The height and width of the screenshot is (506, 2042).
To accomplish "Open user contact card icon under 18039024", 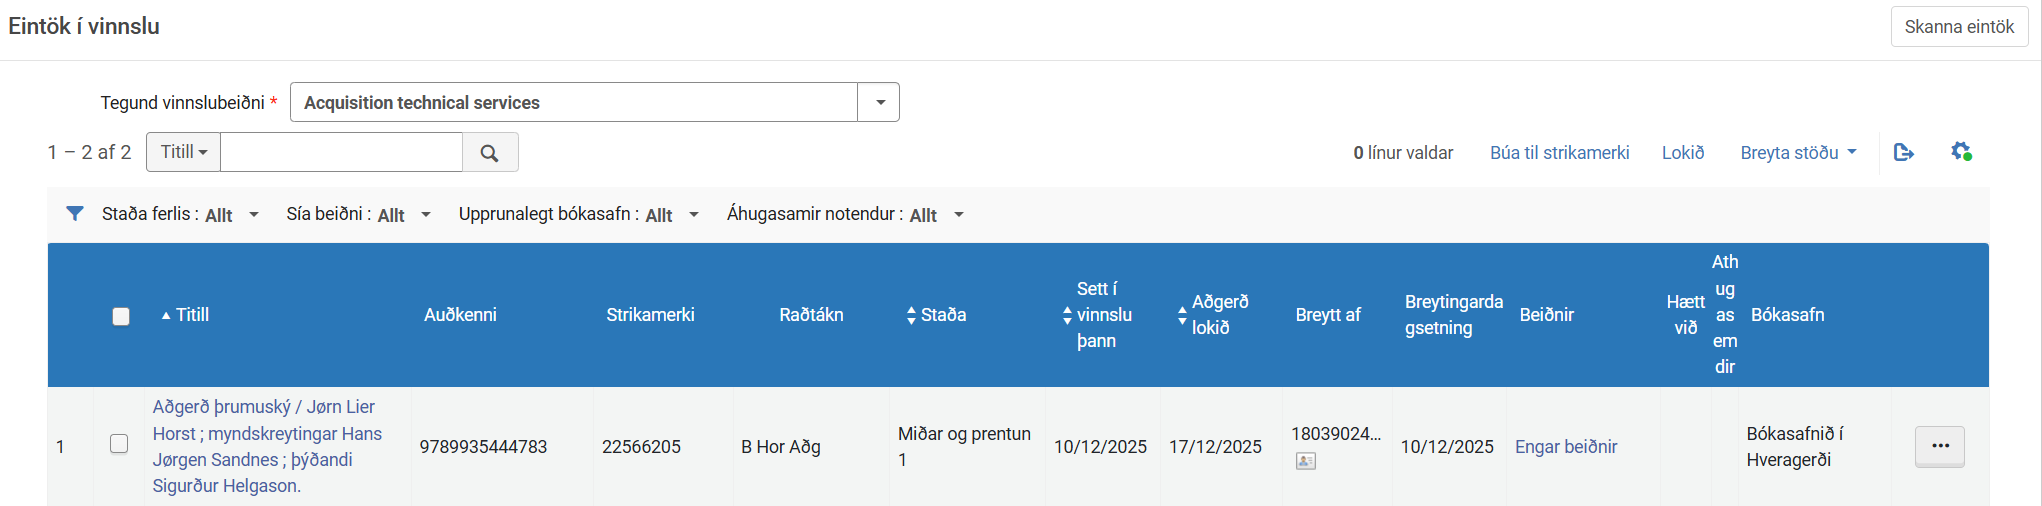I will click(x=1305, y=461).
